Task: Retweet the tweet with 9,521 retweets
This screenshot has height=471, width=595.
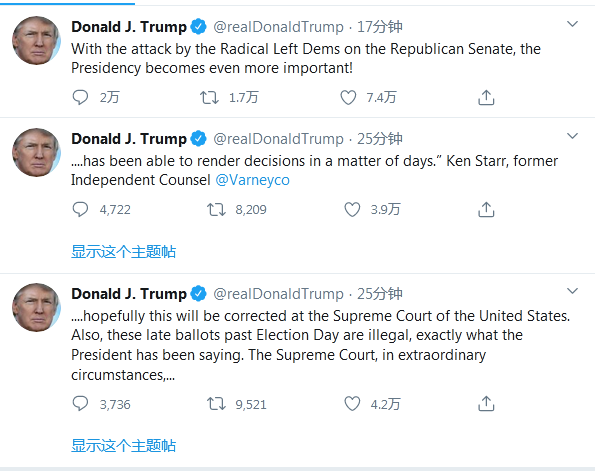Action: (216, 404)
